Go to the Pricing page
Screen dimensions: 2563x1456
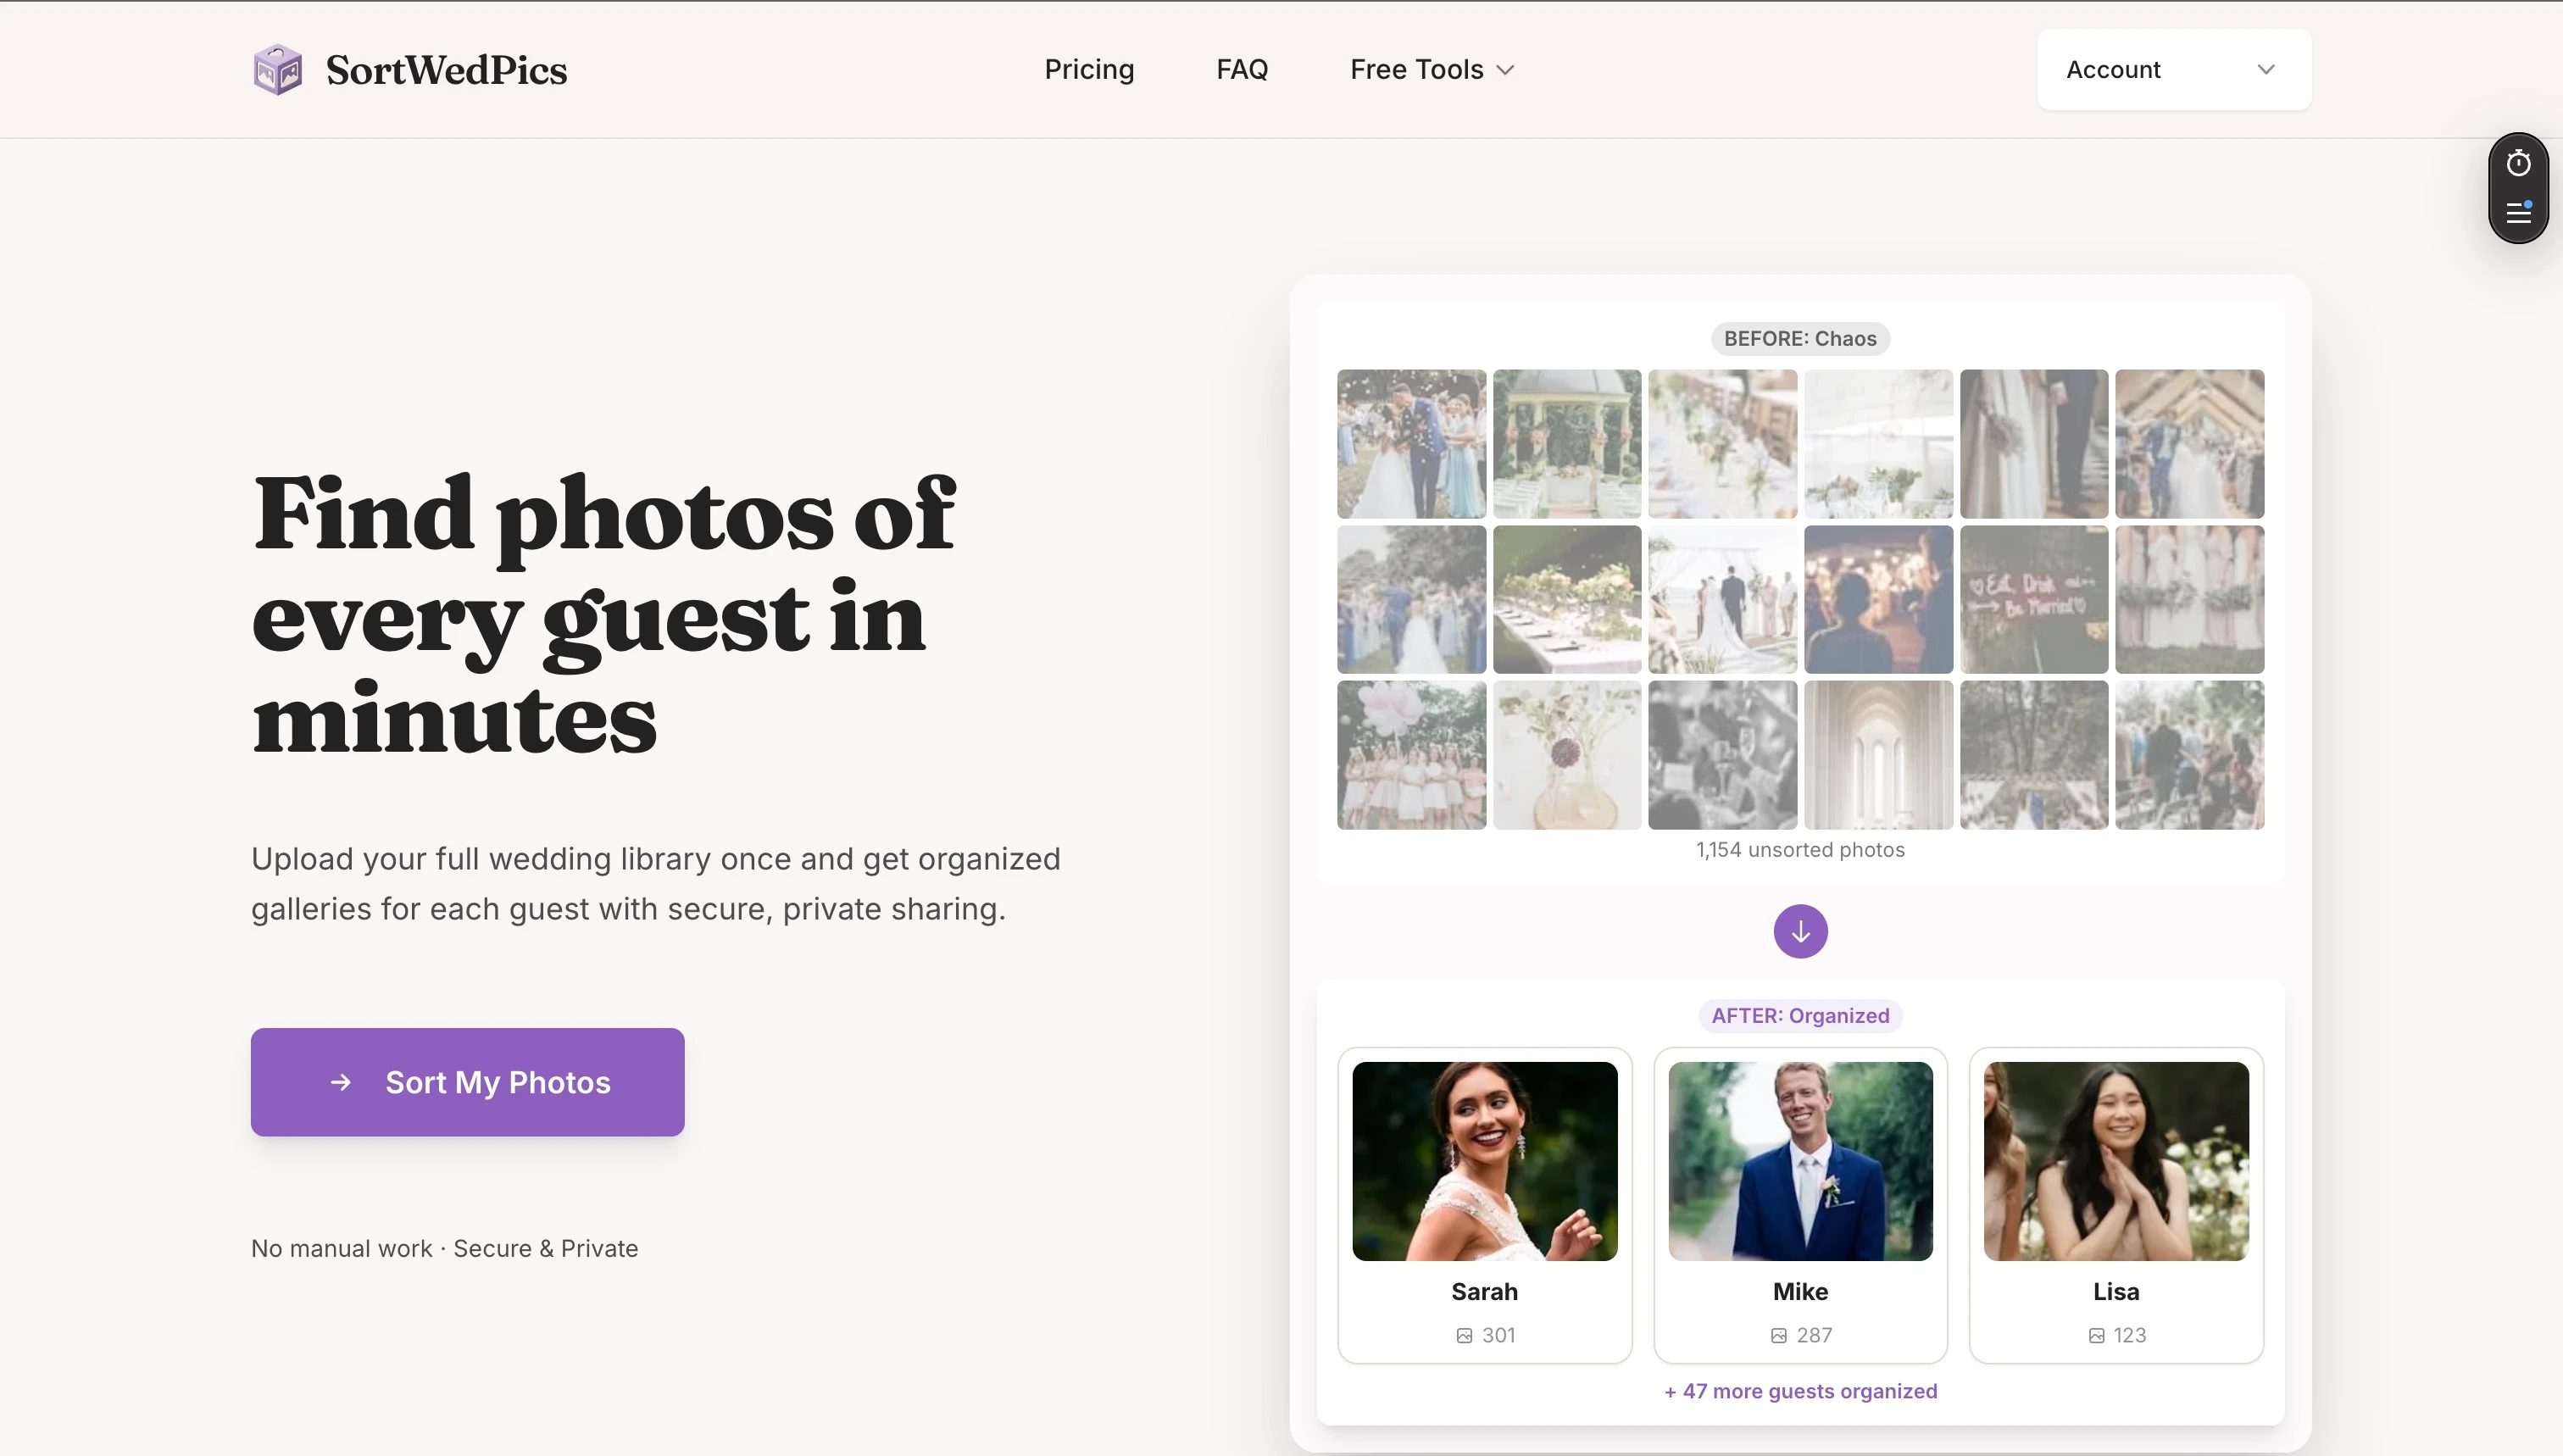pyautogui.click(x=1089, y=69)
